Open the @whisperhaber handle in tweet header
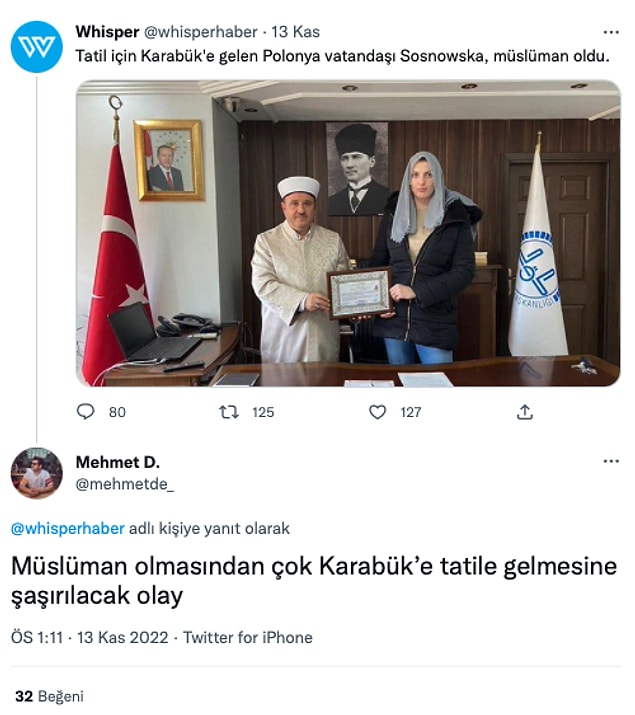 tap(201, 32)
